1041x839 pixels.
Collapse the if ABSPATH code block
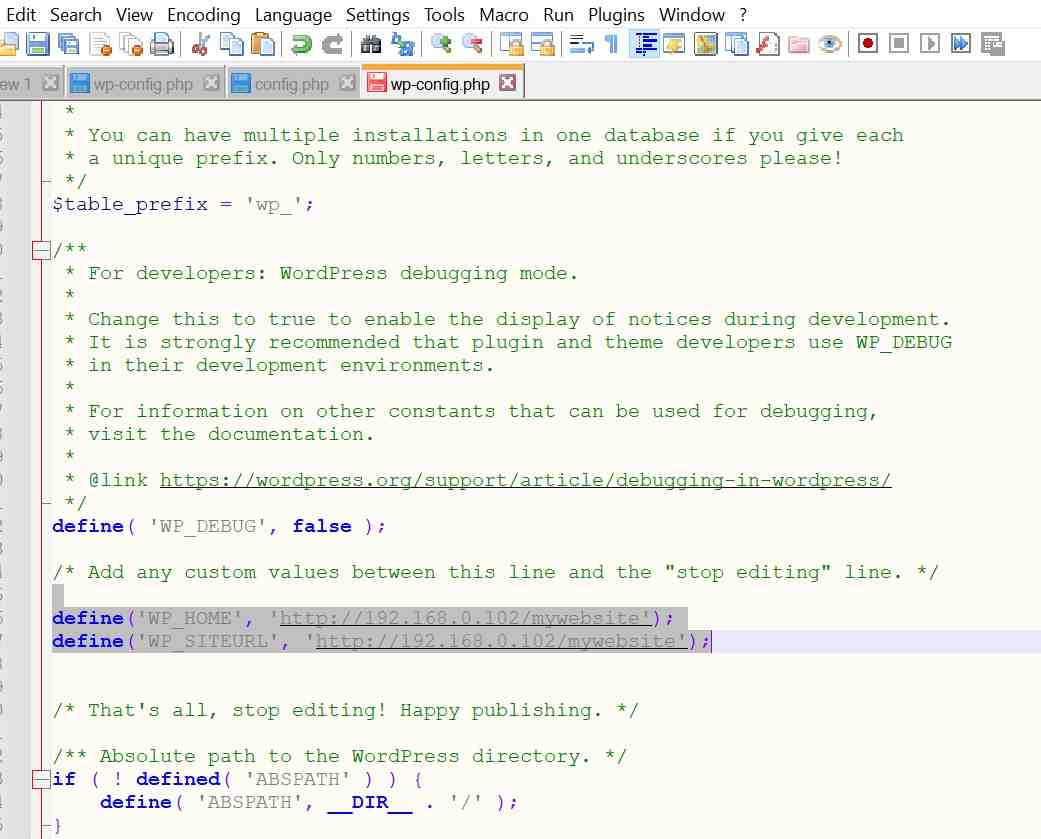(41, 779)
